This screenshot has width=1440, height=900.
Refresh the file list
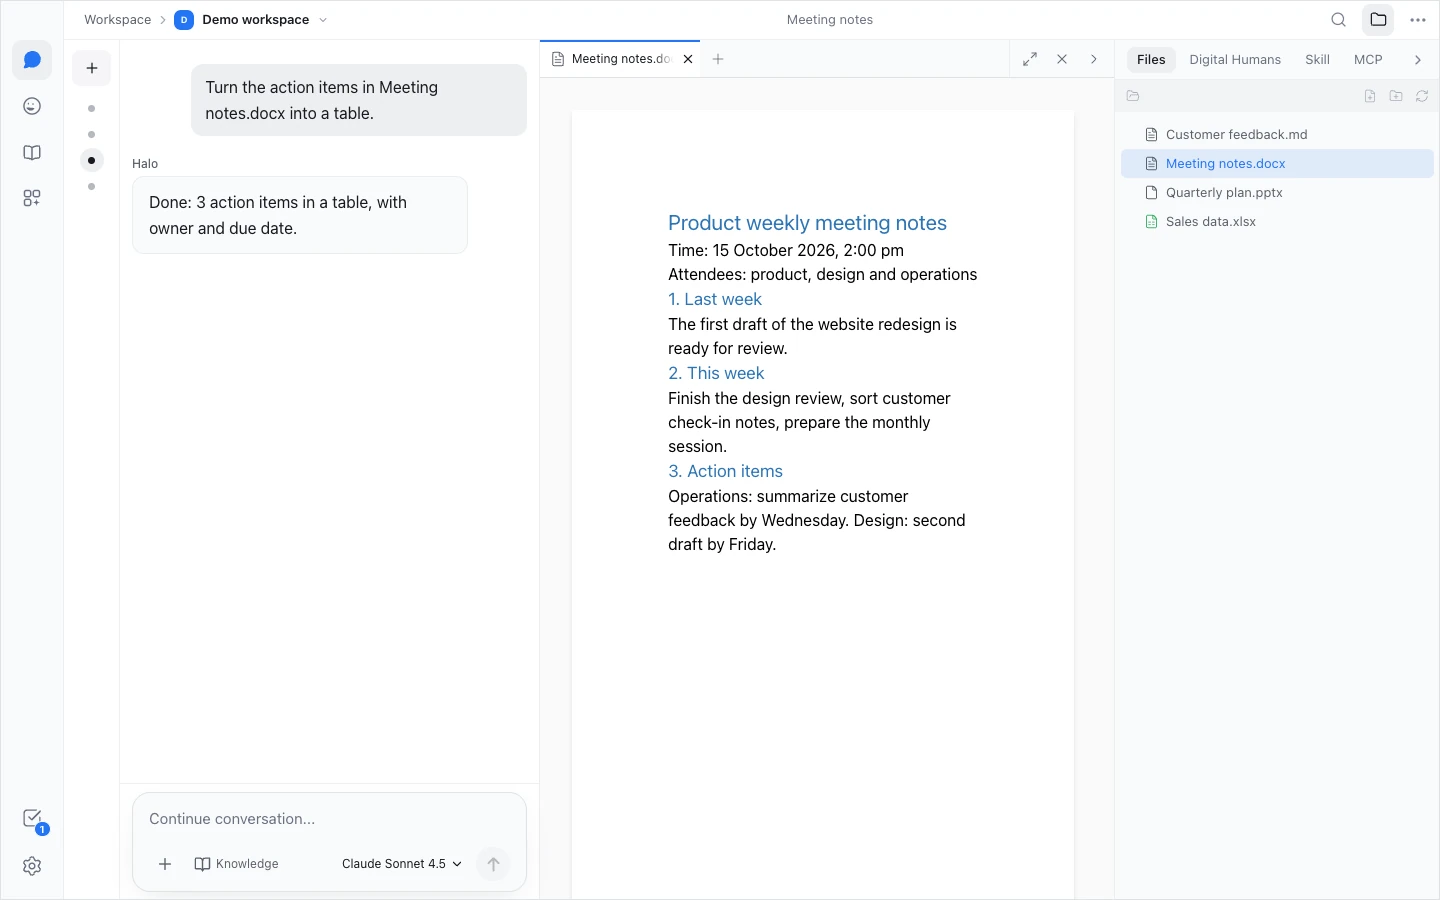pyautogui.click(x=1422, y=96)
